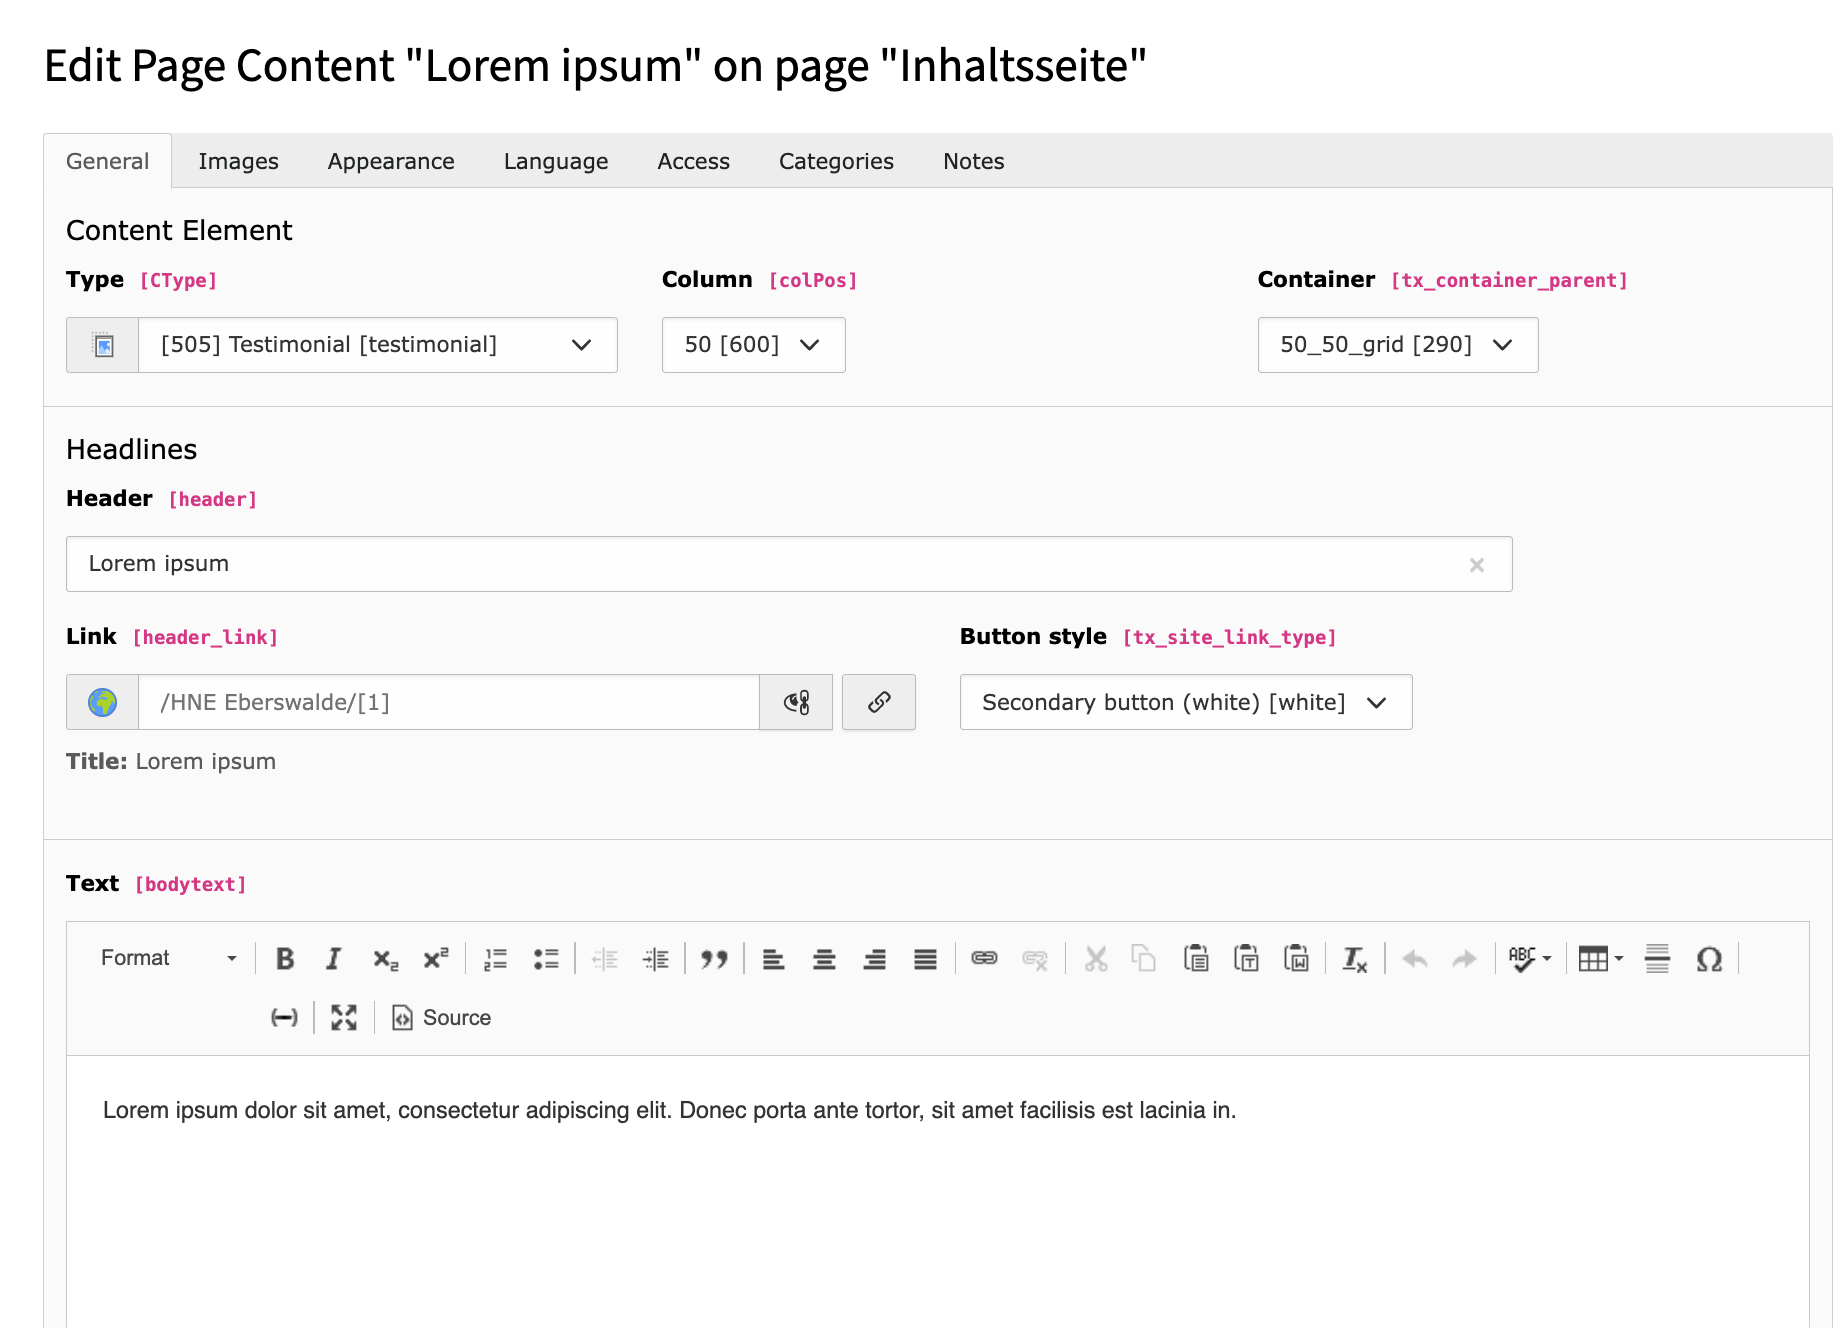Apply Italic formatting in the editor
The width and height of the screenshot is (1848, 1328).
pos(334,959)
